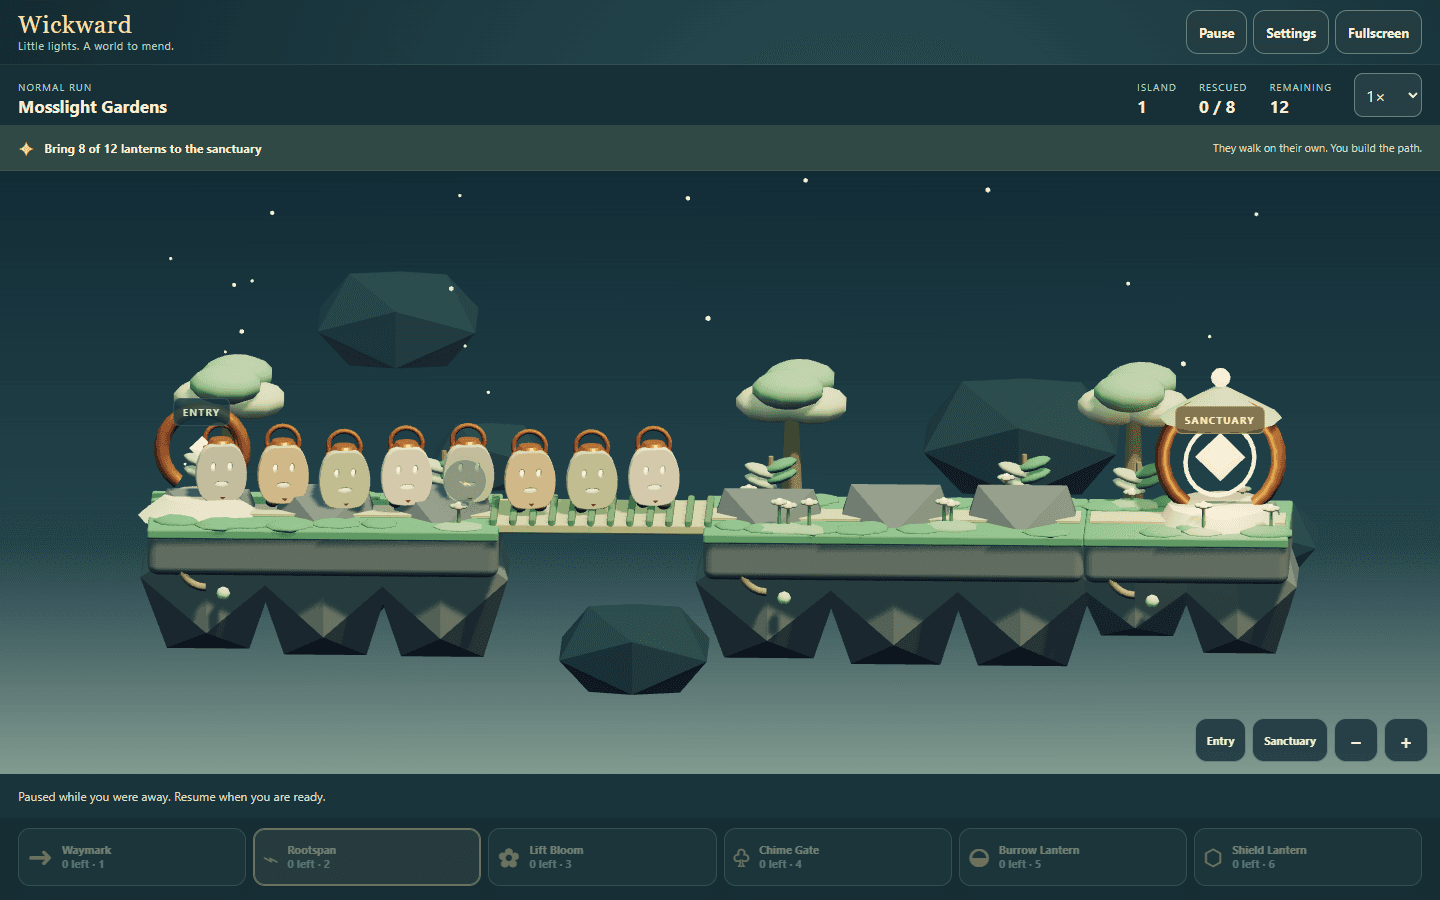This screenshot has height=900, width=1440.
Task: Click the star icon beside objective text
Action: (26, 149)
